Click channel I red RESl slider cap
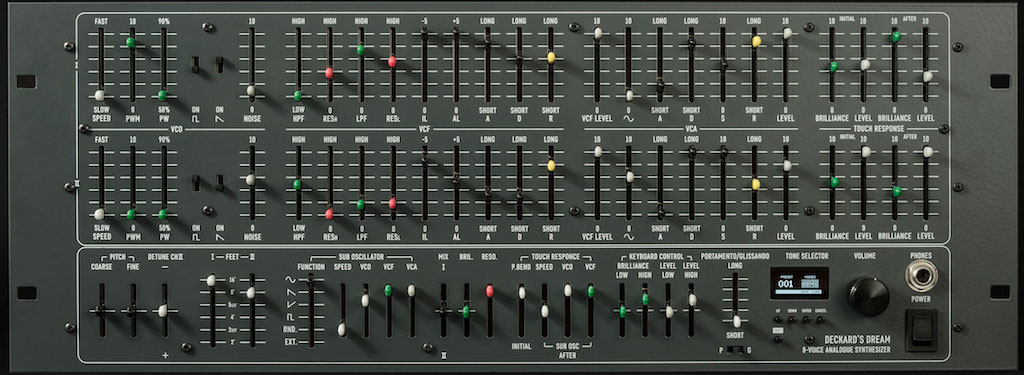This screenshot has height=375, width=1024. tap(392, 61)
